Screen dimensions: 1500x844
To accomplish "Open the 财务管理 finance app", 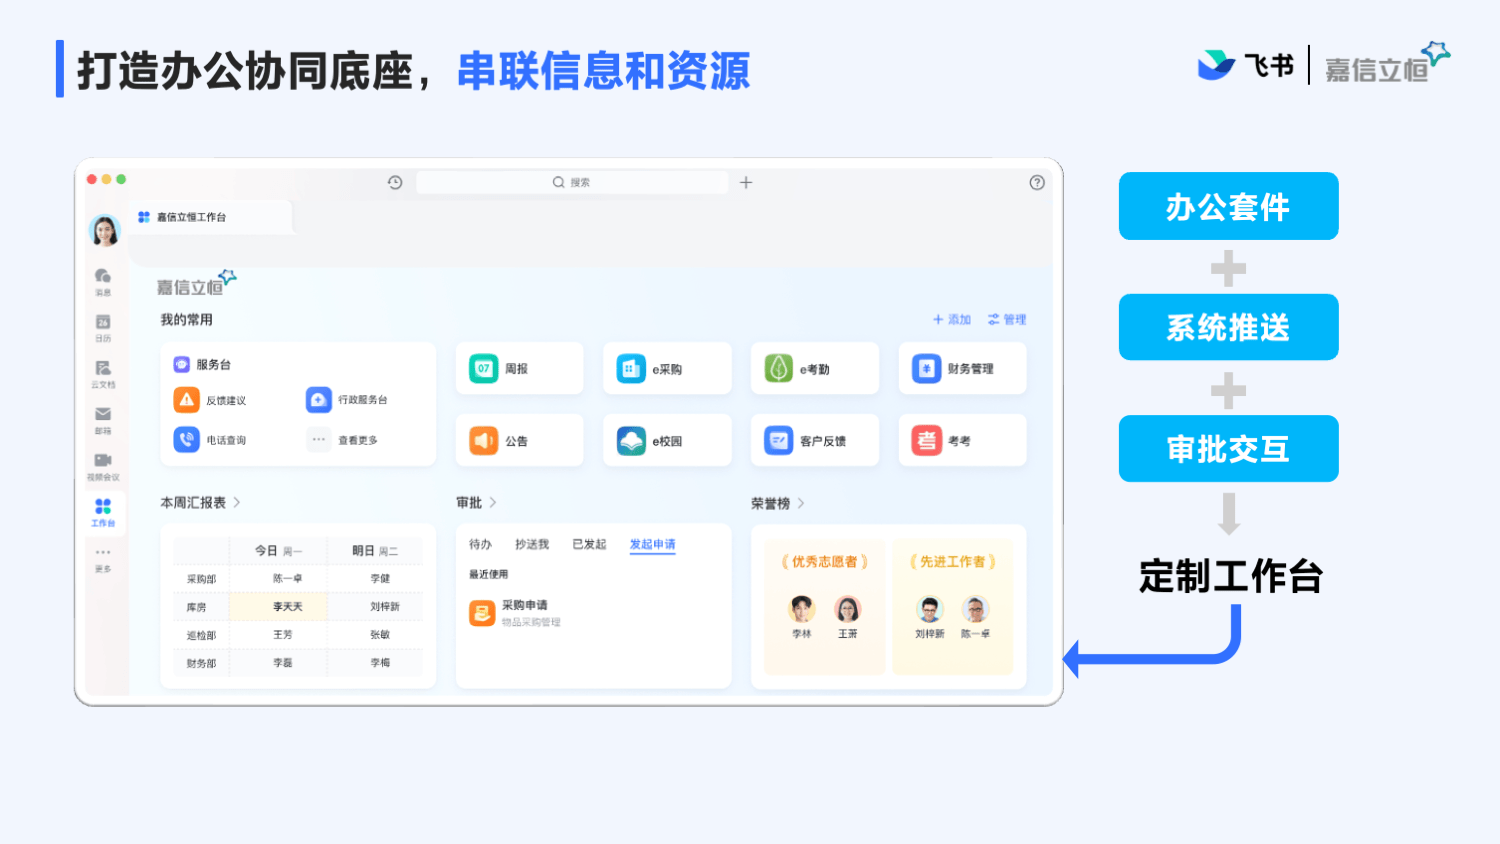I will (x=962, y=369).
